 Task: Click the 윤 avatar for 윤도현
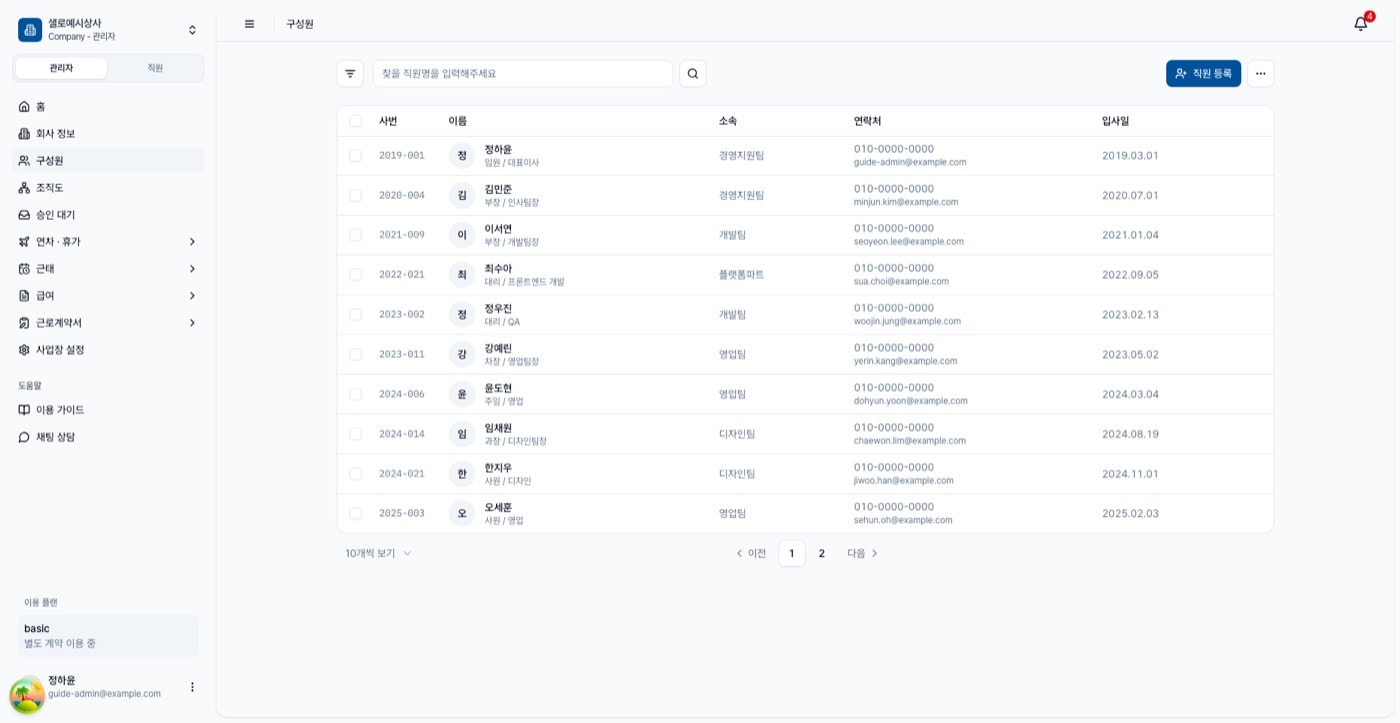pos(462,394)
